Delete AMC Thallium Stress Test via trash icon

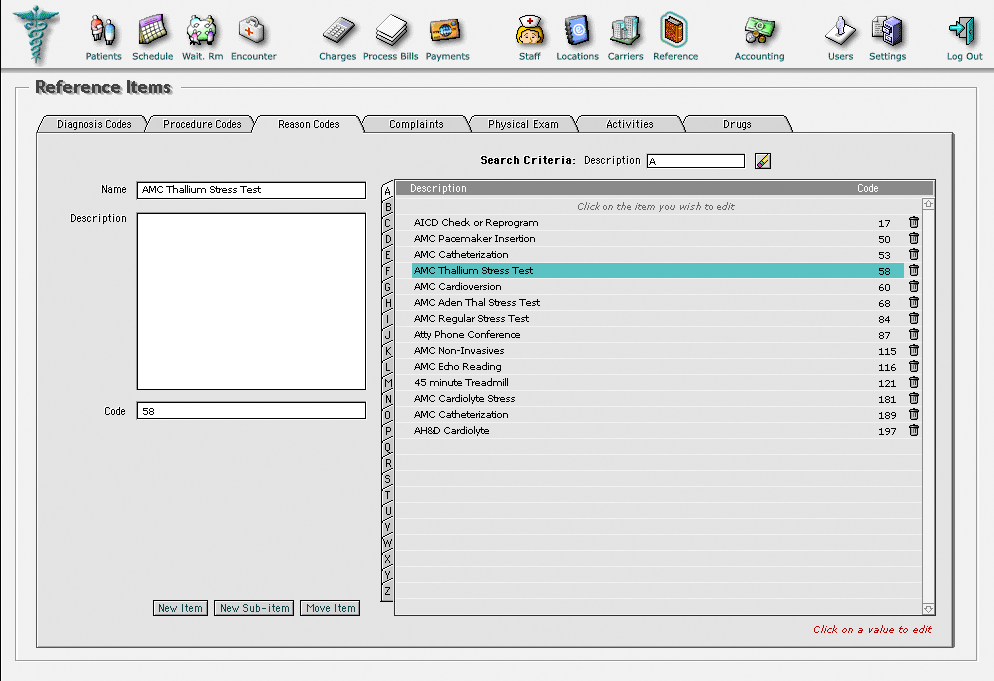(913, 270)
